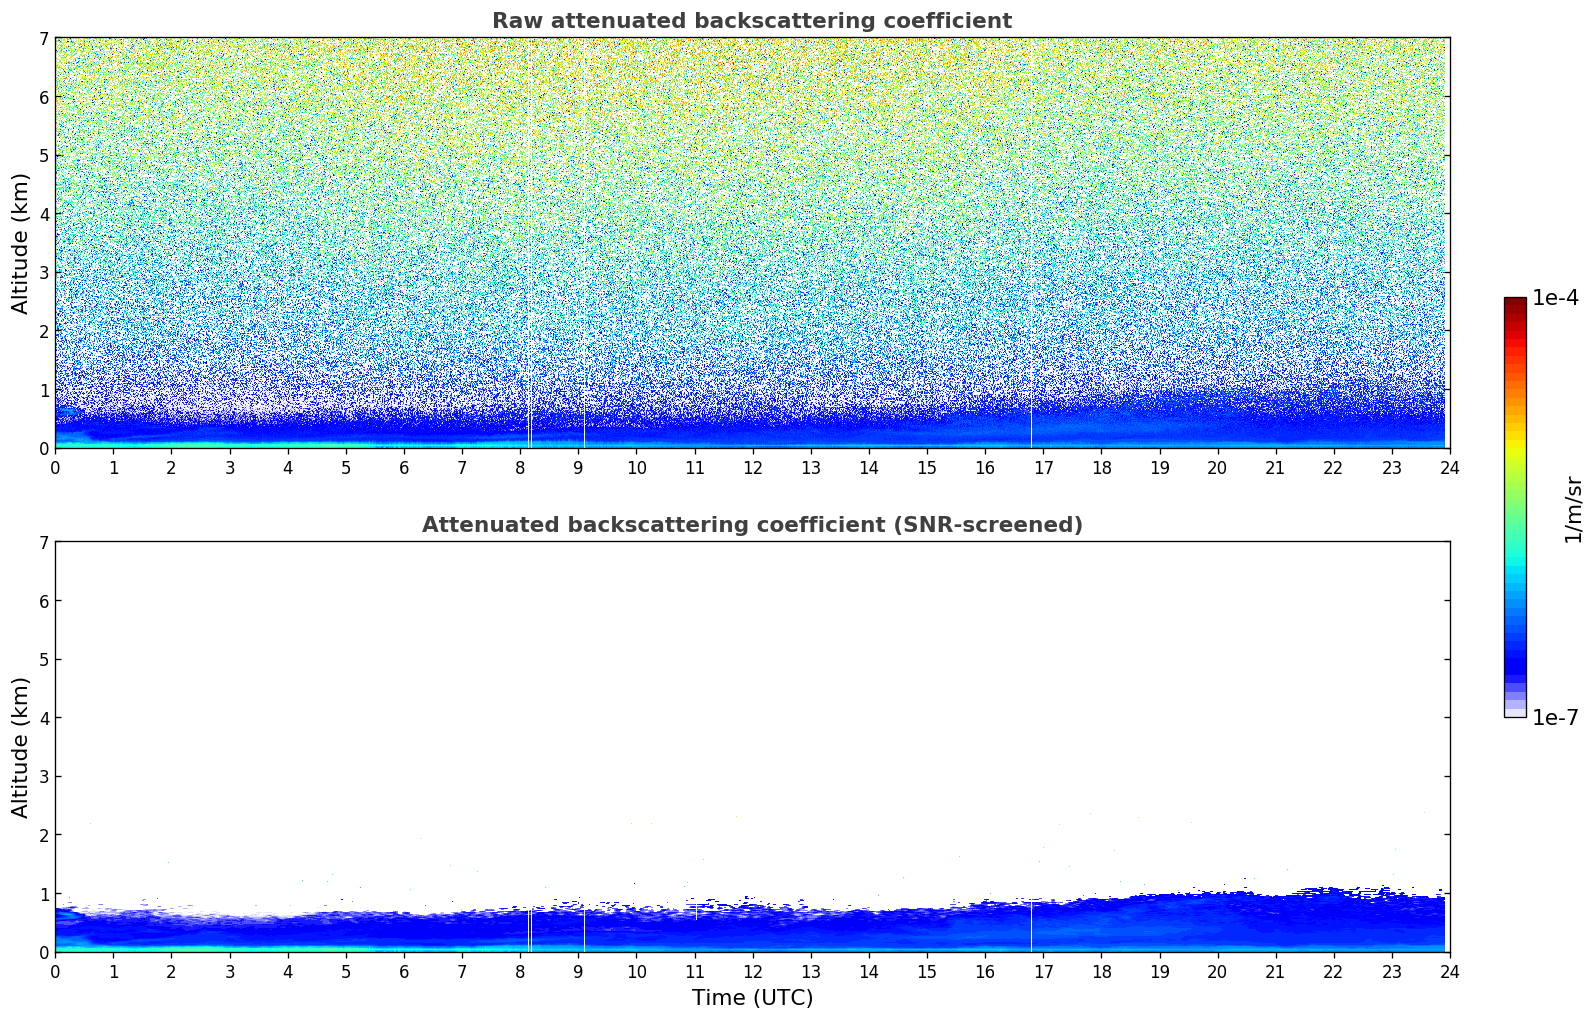Click the hour 24 tick label under the raw plot
Screen dimensions: 1595x1020
click(x=1450, y=467)
